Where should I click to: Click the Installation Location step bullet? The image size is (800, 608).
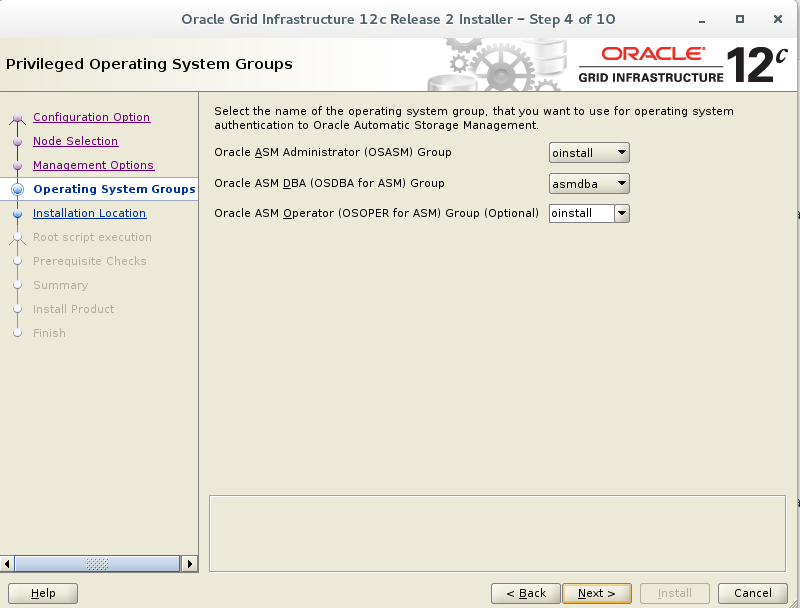coord(17,213)
